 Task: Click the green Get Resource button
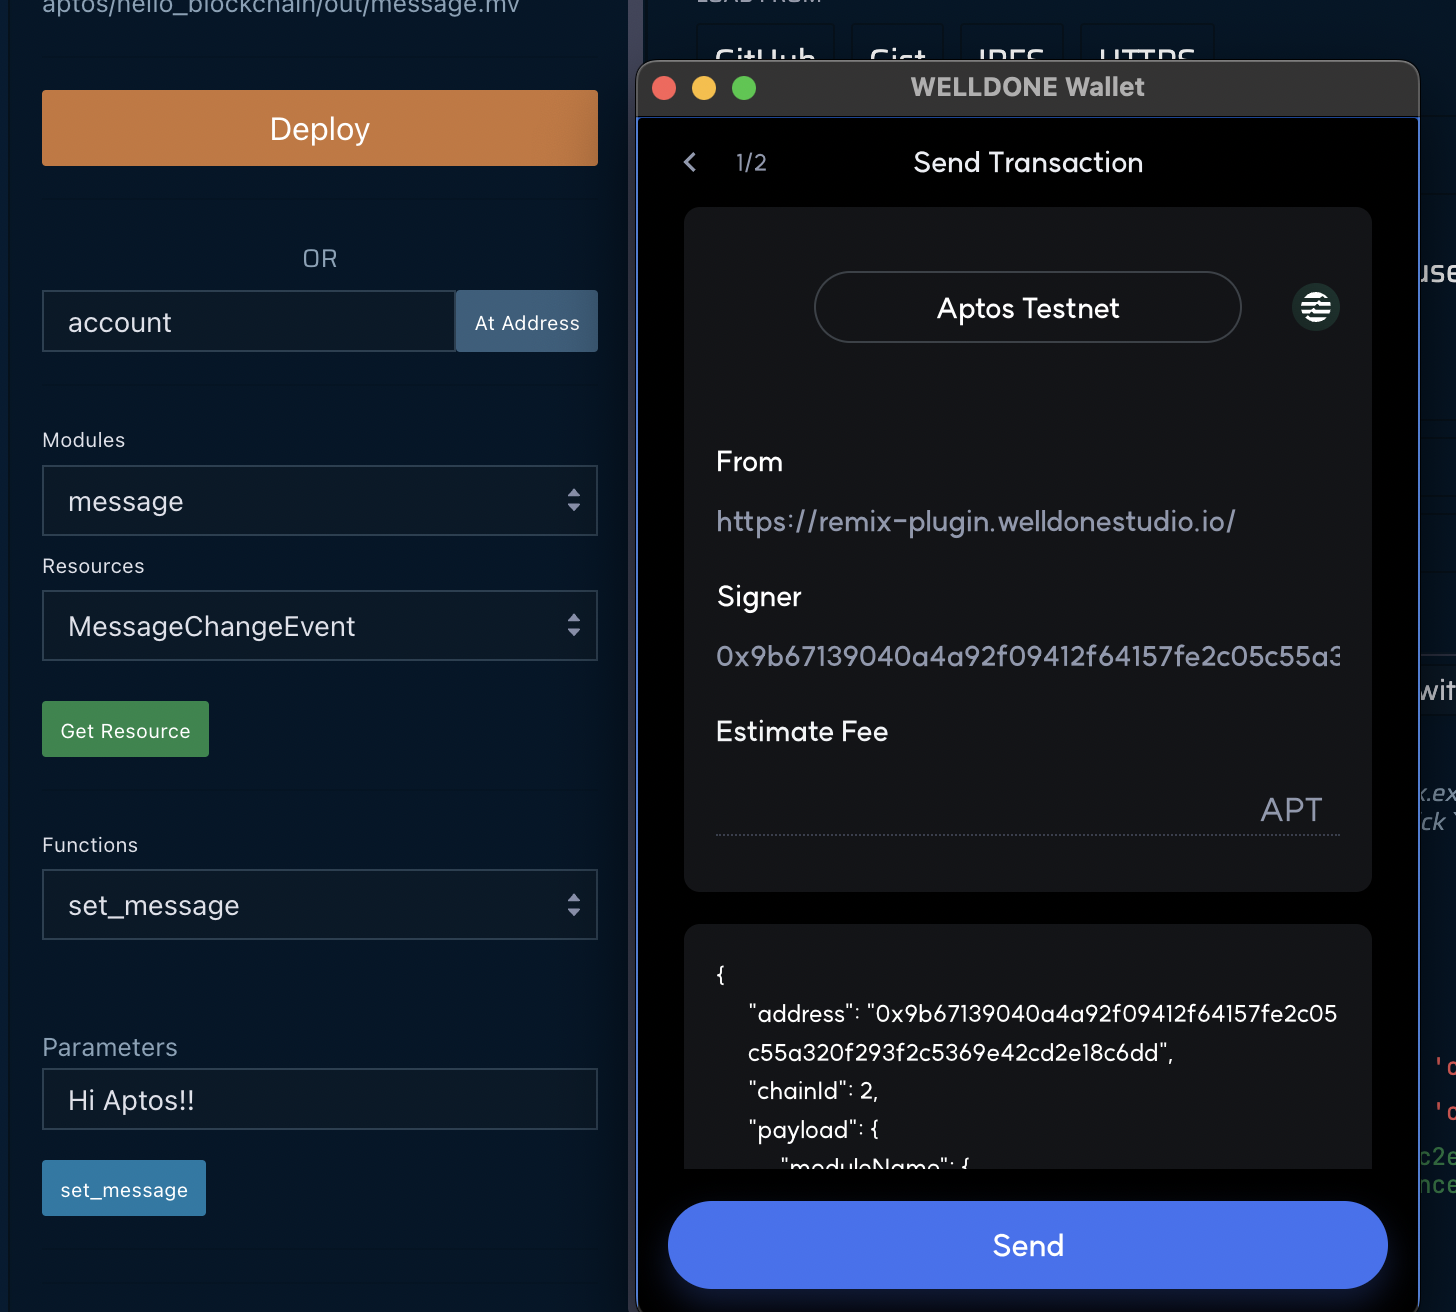[125, 730]
